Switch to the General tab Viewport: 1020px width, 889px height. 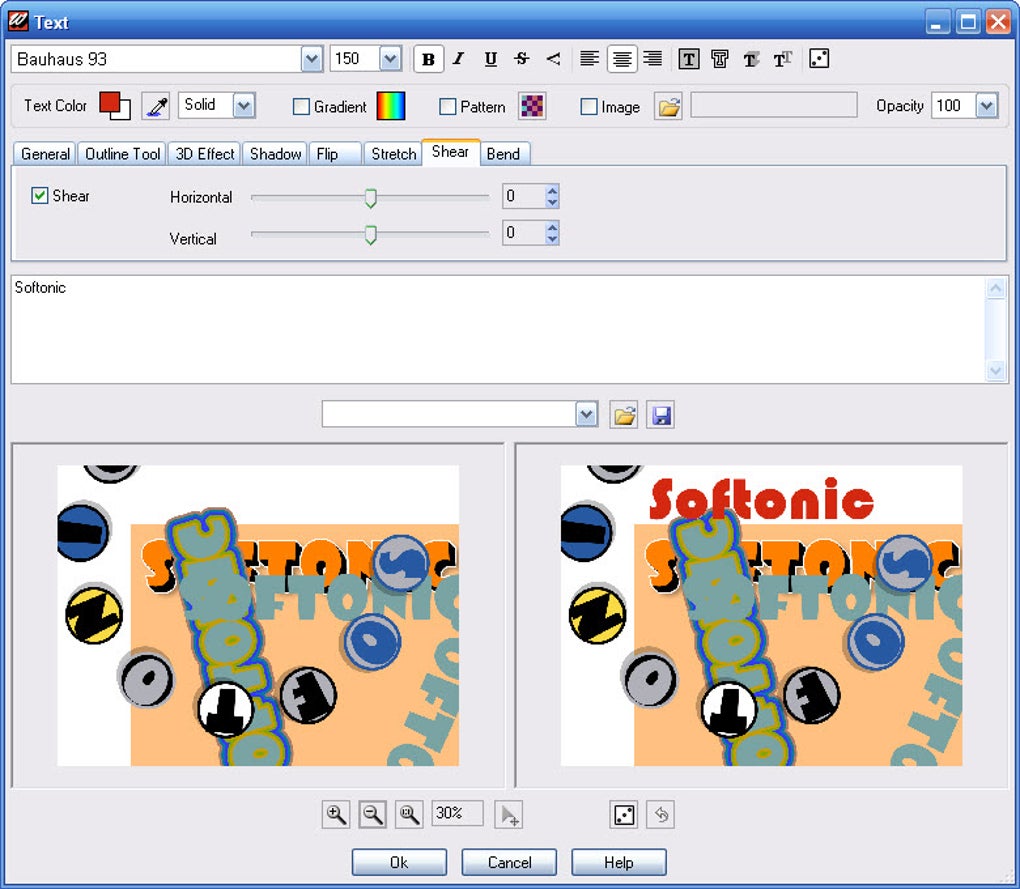pos(45,154)
